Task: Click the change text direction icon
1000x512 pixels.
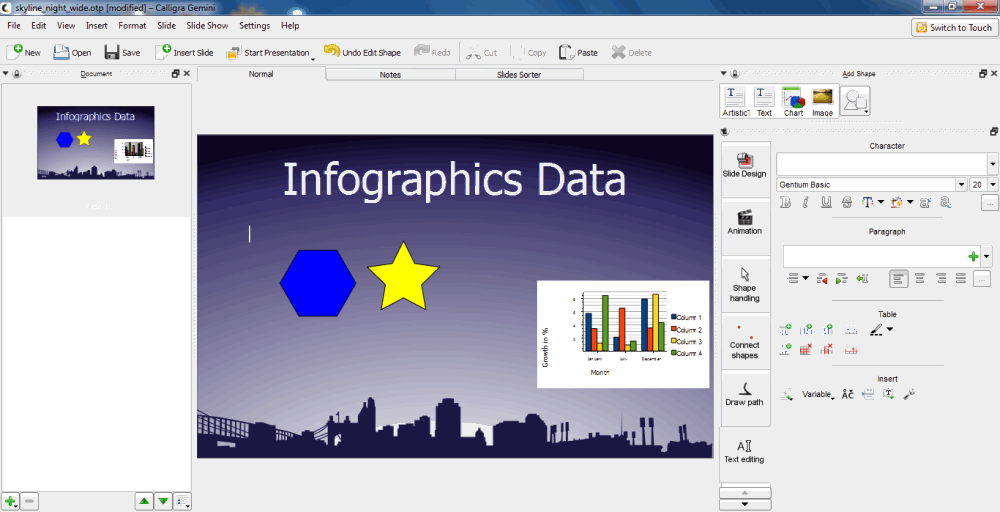Action: (862, 279)
